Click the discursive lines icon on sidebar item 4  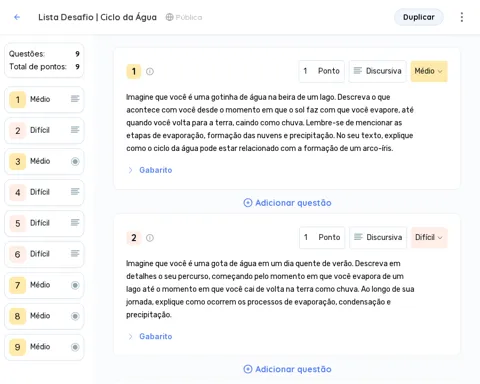coord(75,192)
